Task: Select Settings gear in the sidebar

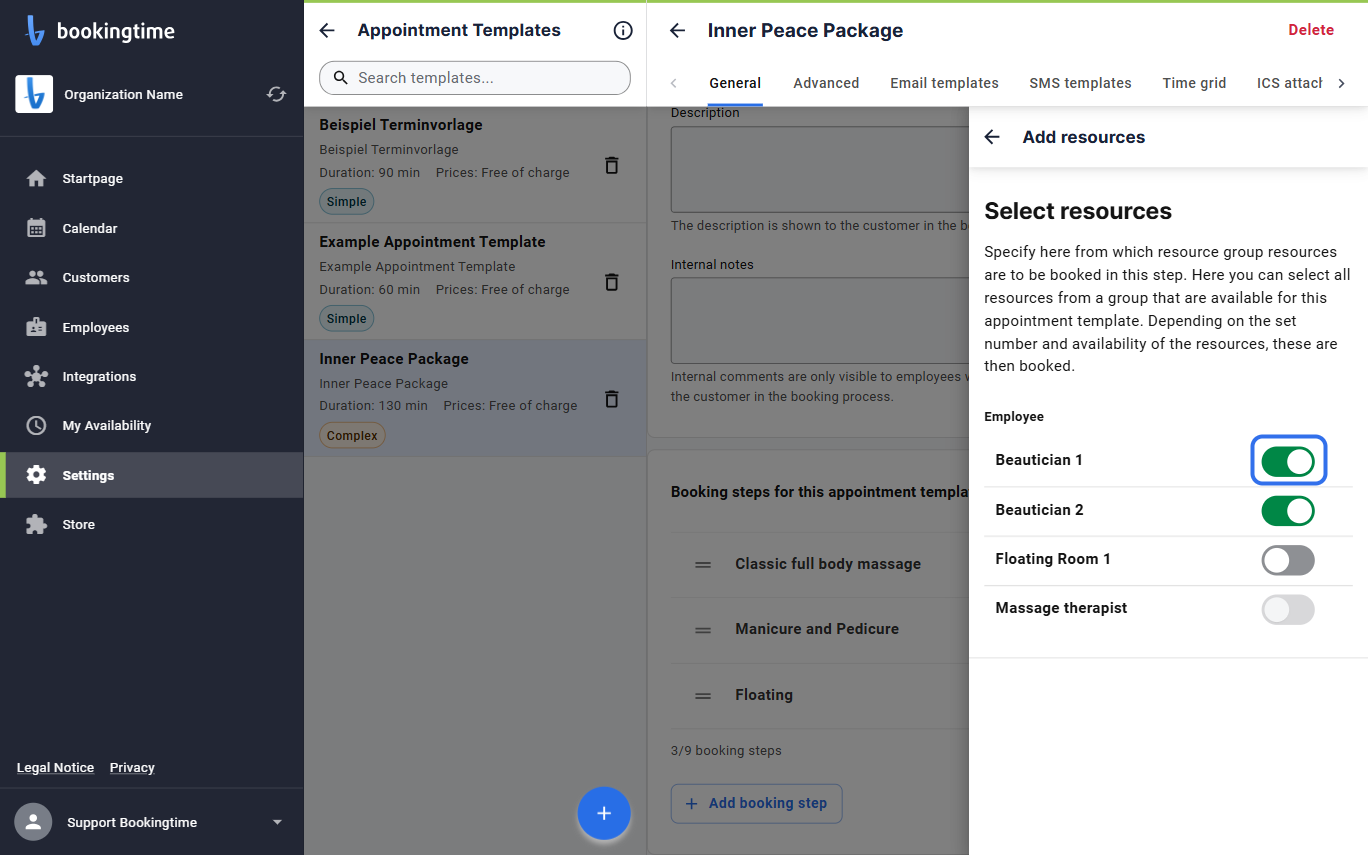Action: (37, 475)
